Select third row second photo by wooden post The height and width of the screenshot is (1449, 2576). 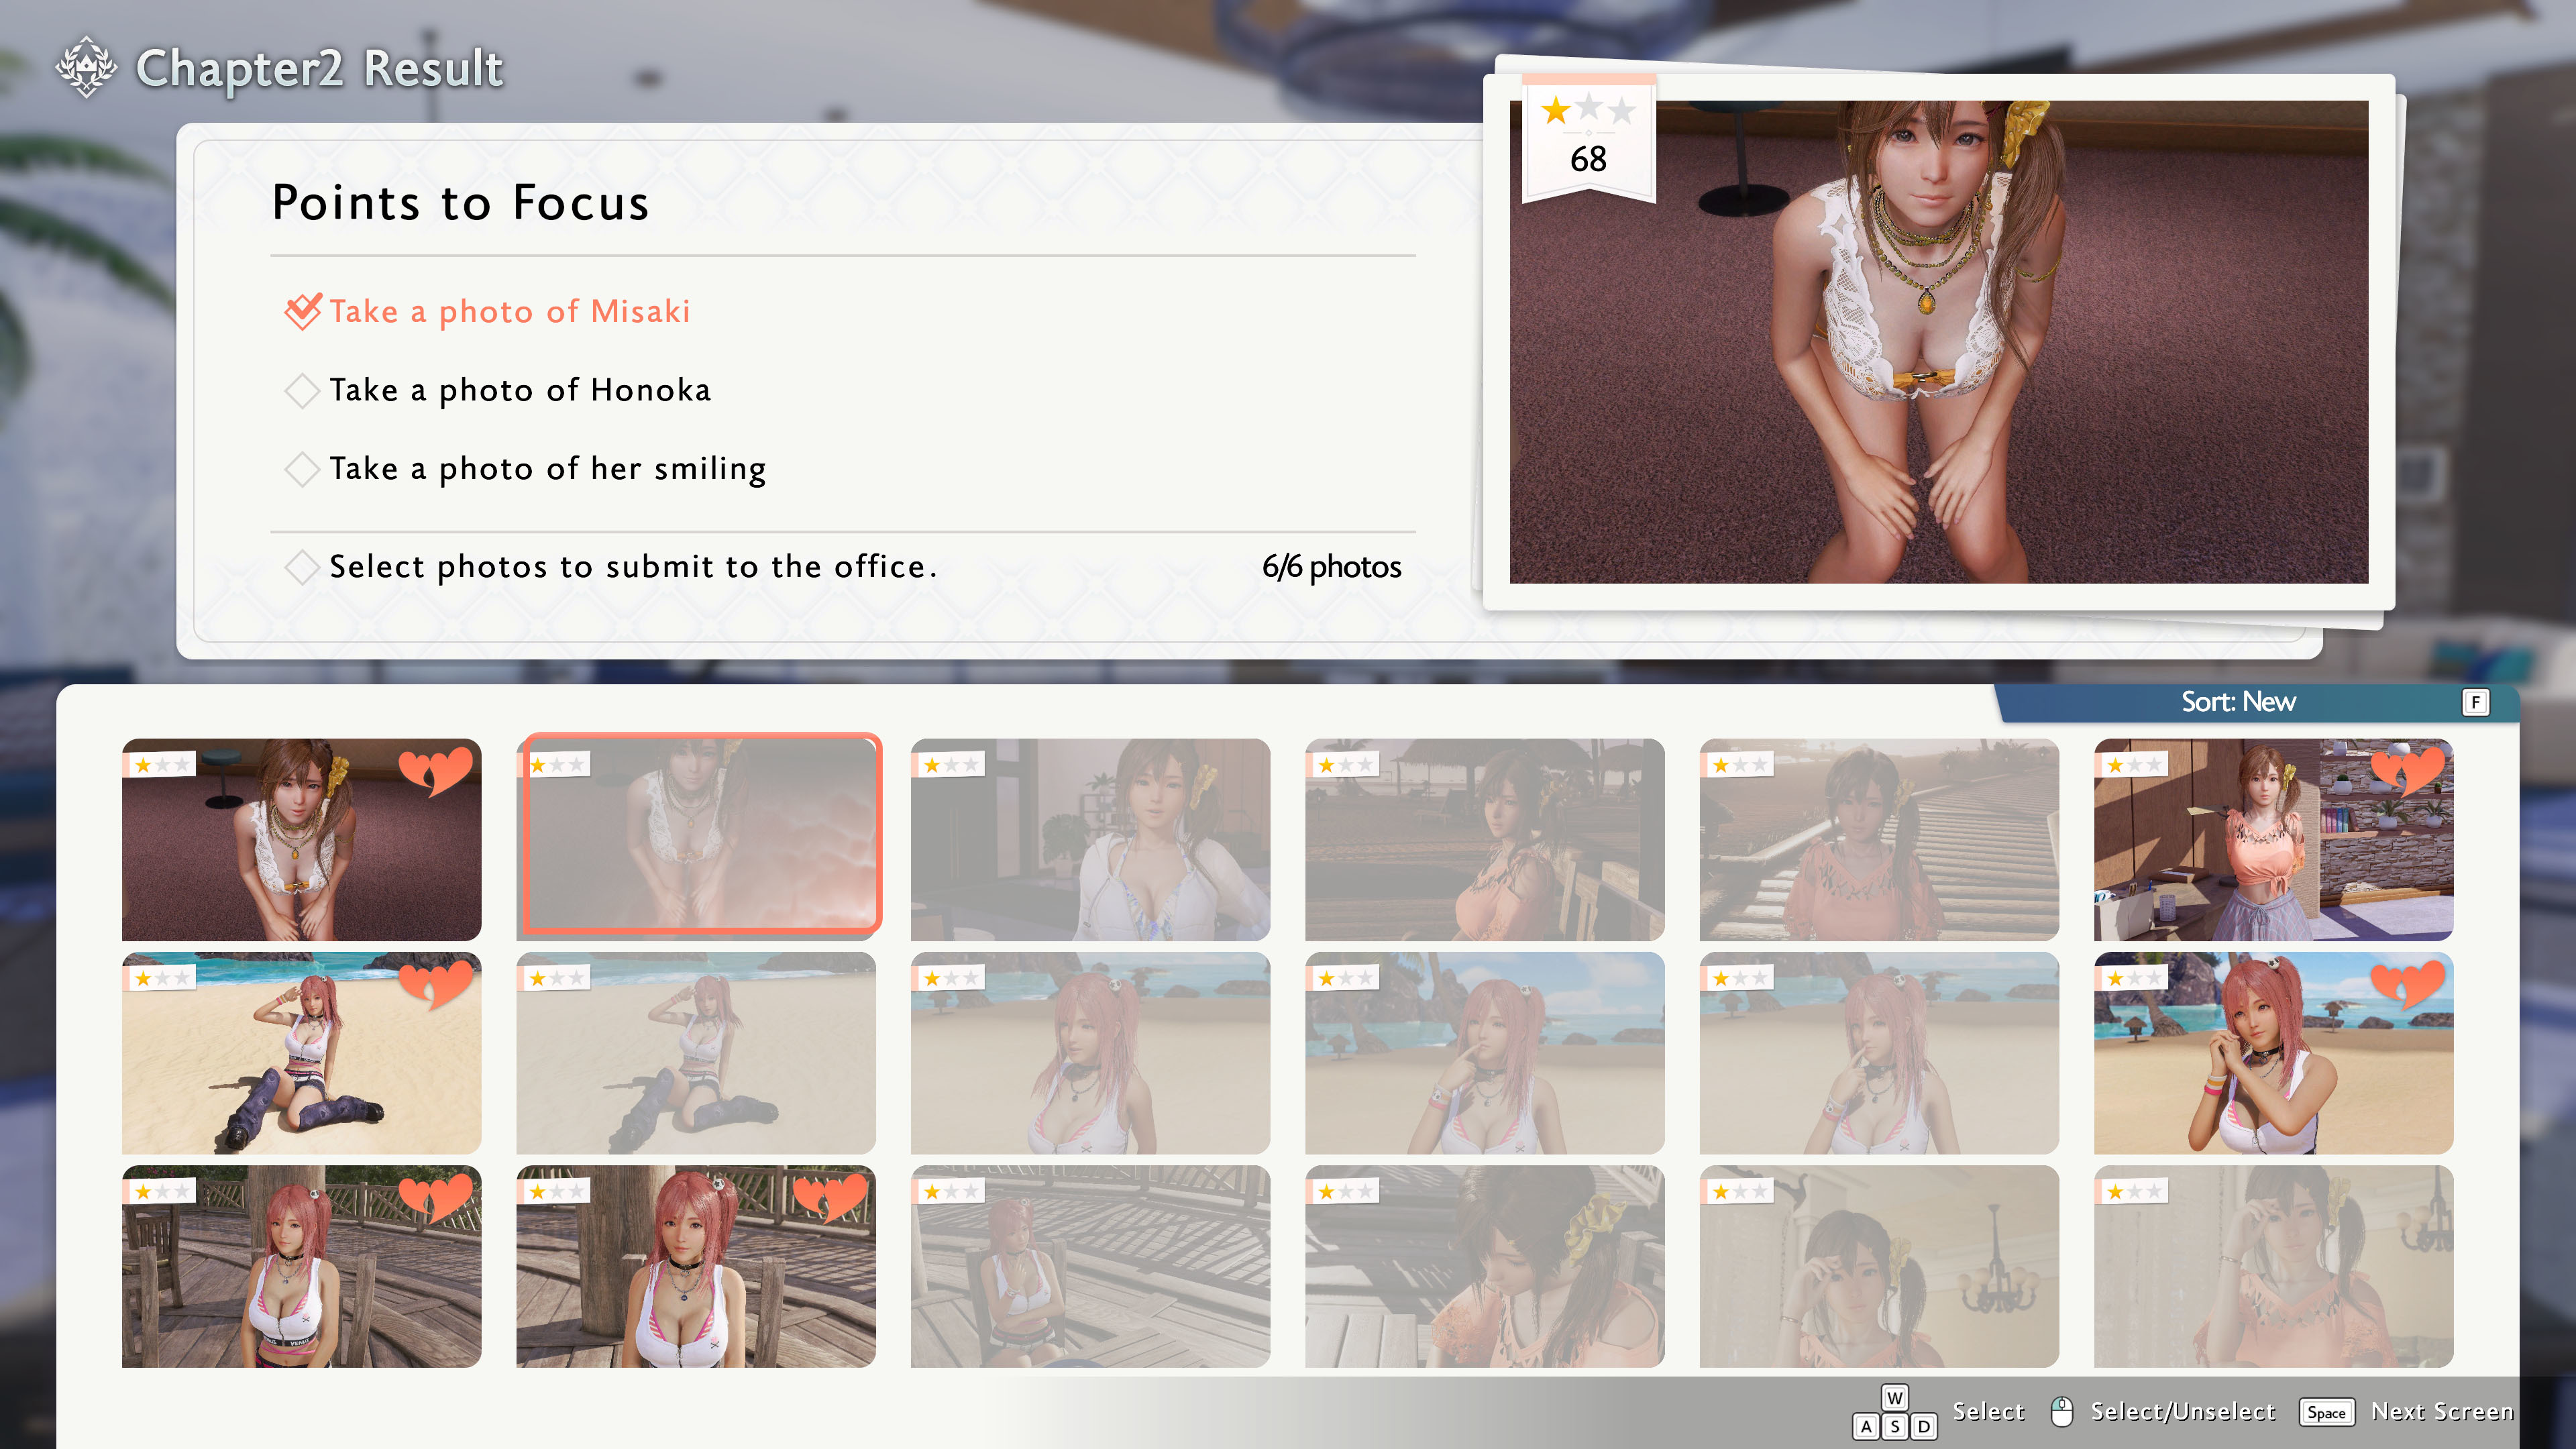[696, 1266]
